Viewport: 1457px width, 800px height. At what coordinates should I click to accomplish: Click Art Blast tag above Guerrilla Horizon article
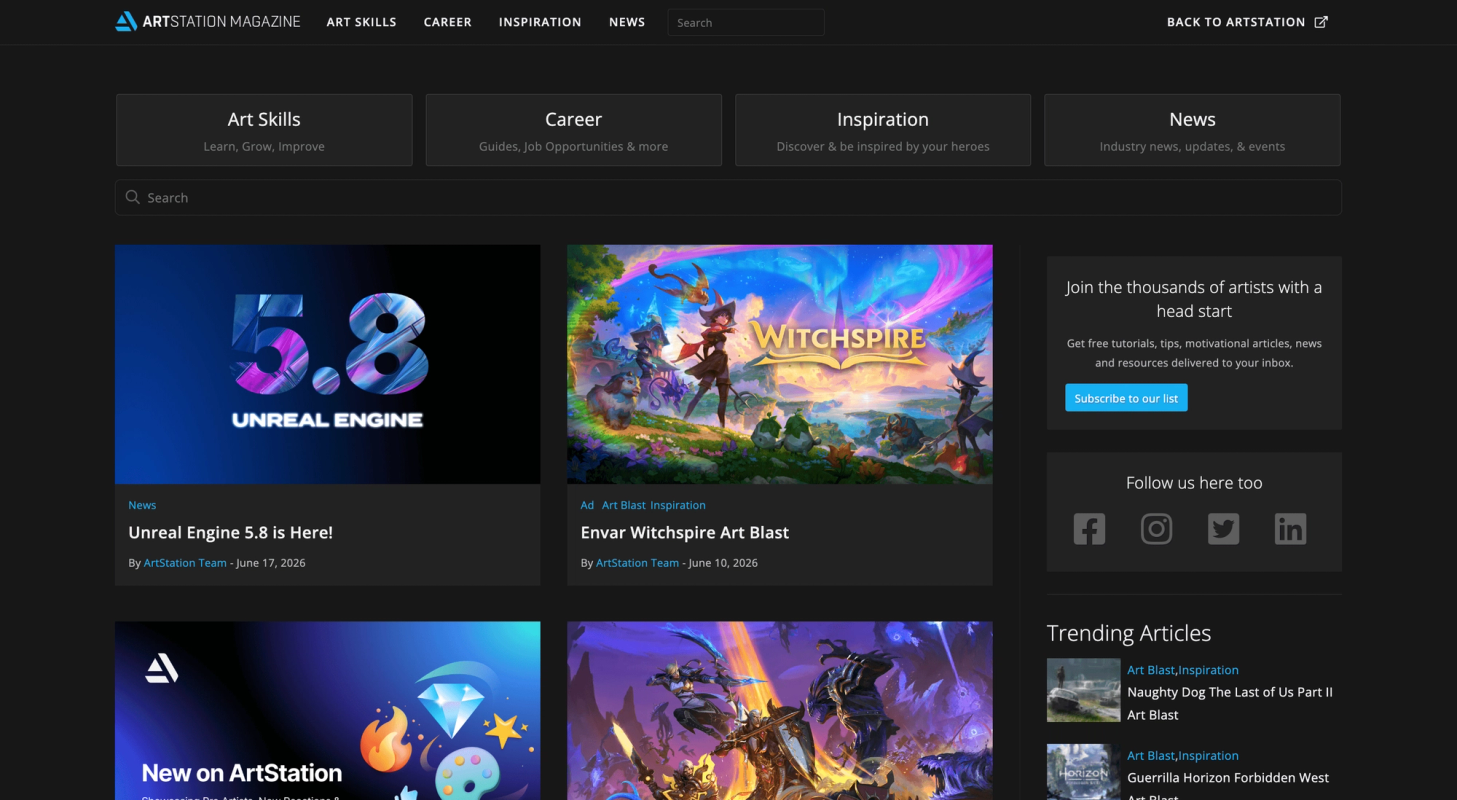1151,756
